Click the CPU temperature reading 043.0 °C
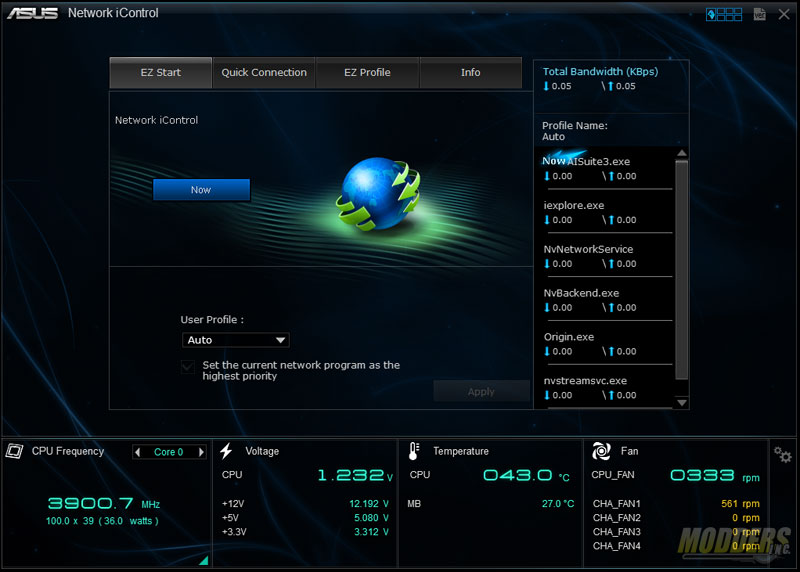Screen dimensions: 800x572 pos(526,476)
